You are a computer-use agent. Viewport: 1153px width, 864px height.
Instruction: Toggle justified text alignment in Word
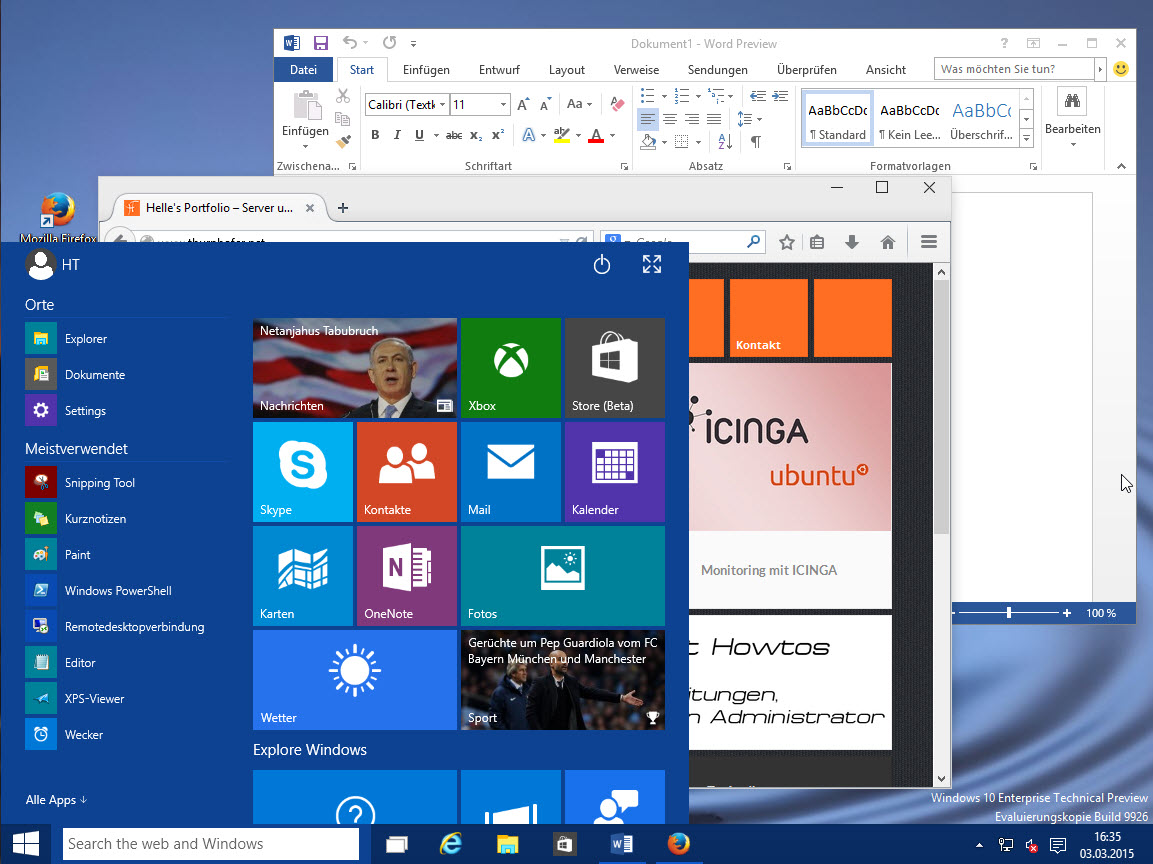(714, 118)
